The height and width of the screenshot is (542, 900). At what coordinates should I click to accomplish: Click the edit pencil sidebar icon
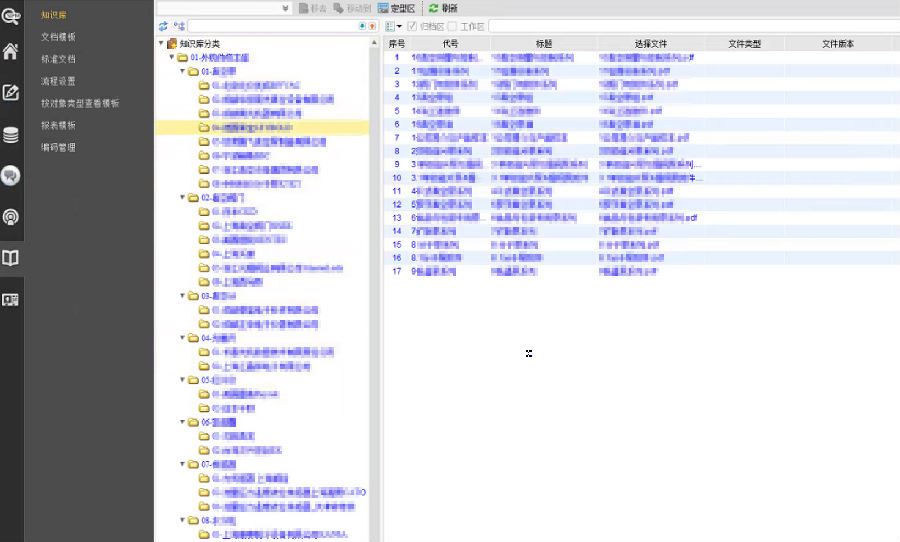(x=11, y=93)
